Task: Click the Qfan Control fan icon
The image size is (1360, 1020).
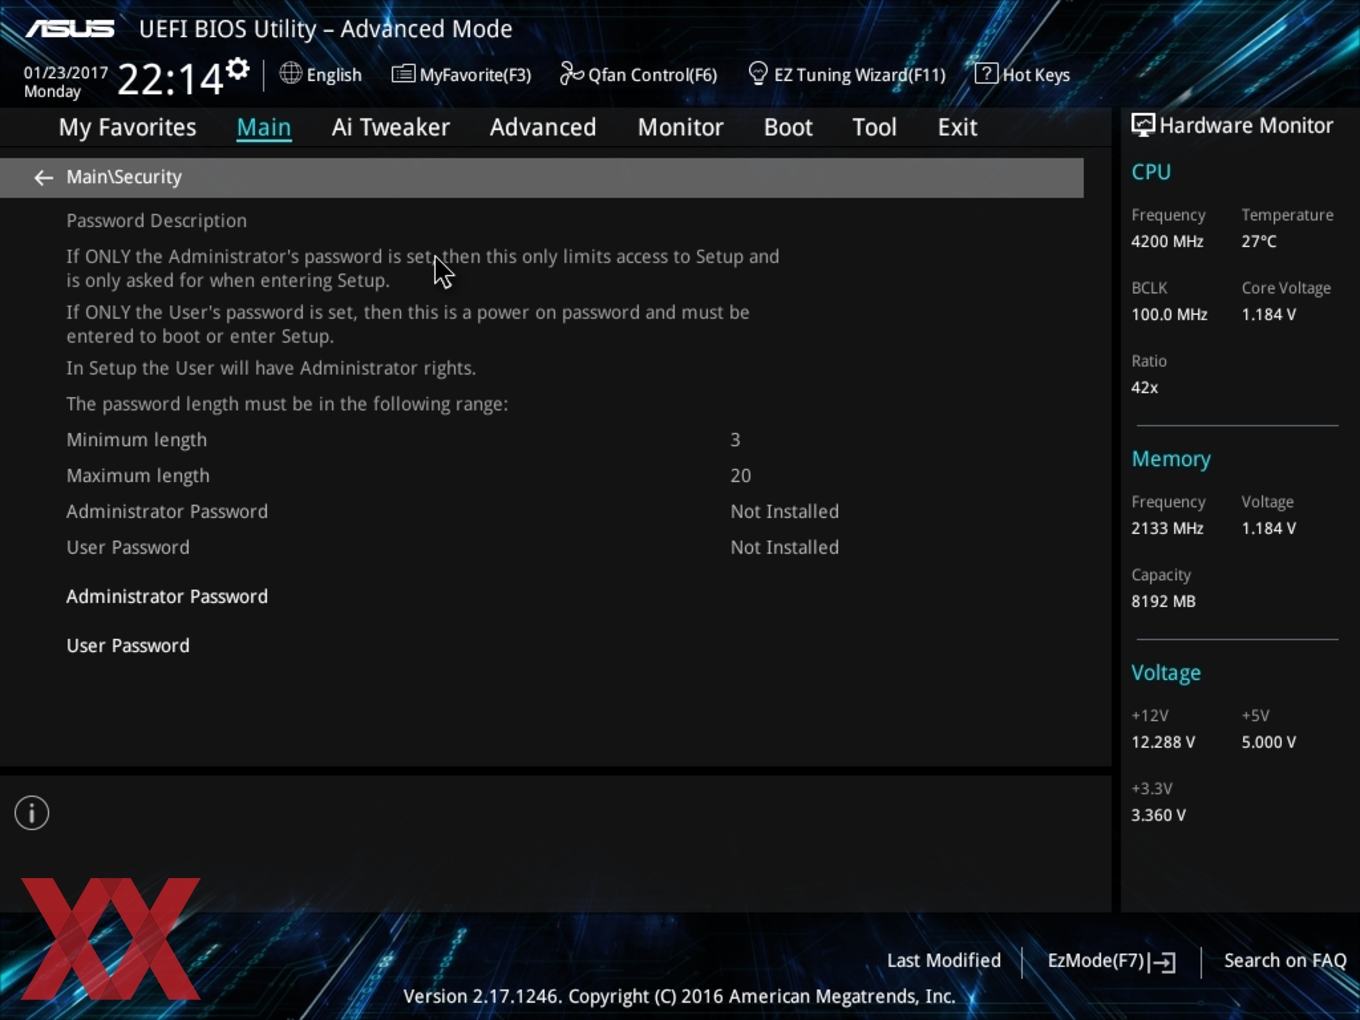Action: coord(571,73)
